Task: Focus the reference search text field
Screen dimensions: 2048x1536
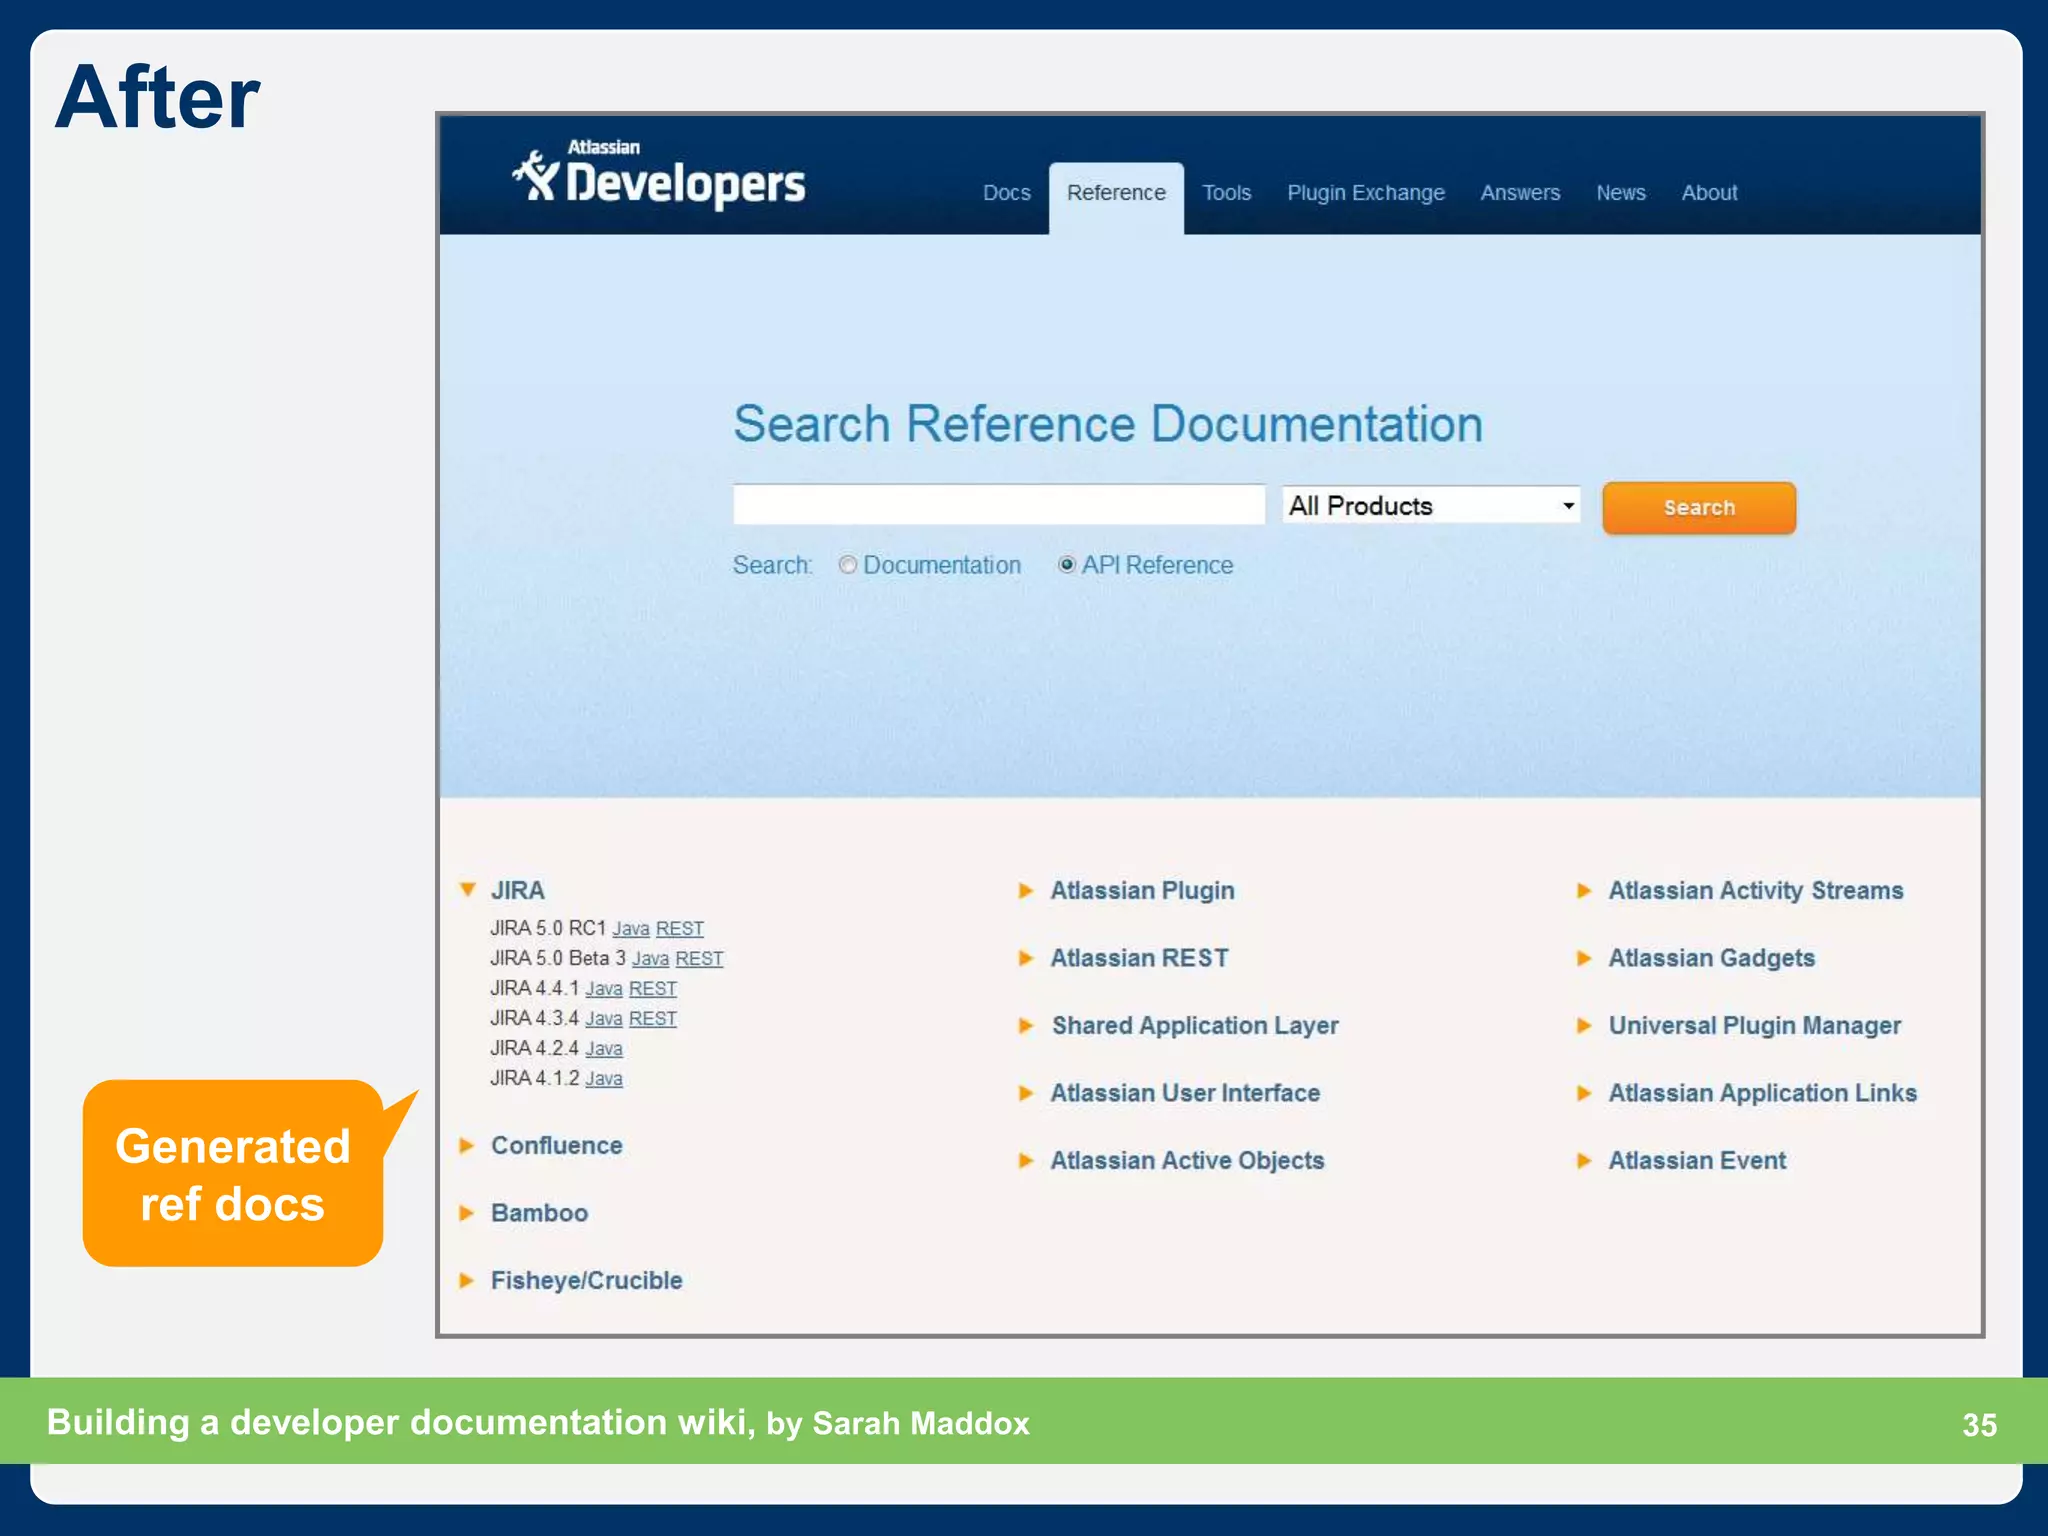Action: click(999, 505)
